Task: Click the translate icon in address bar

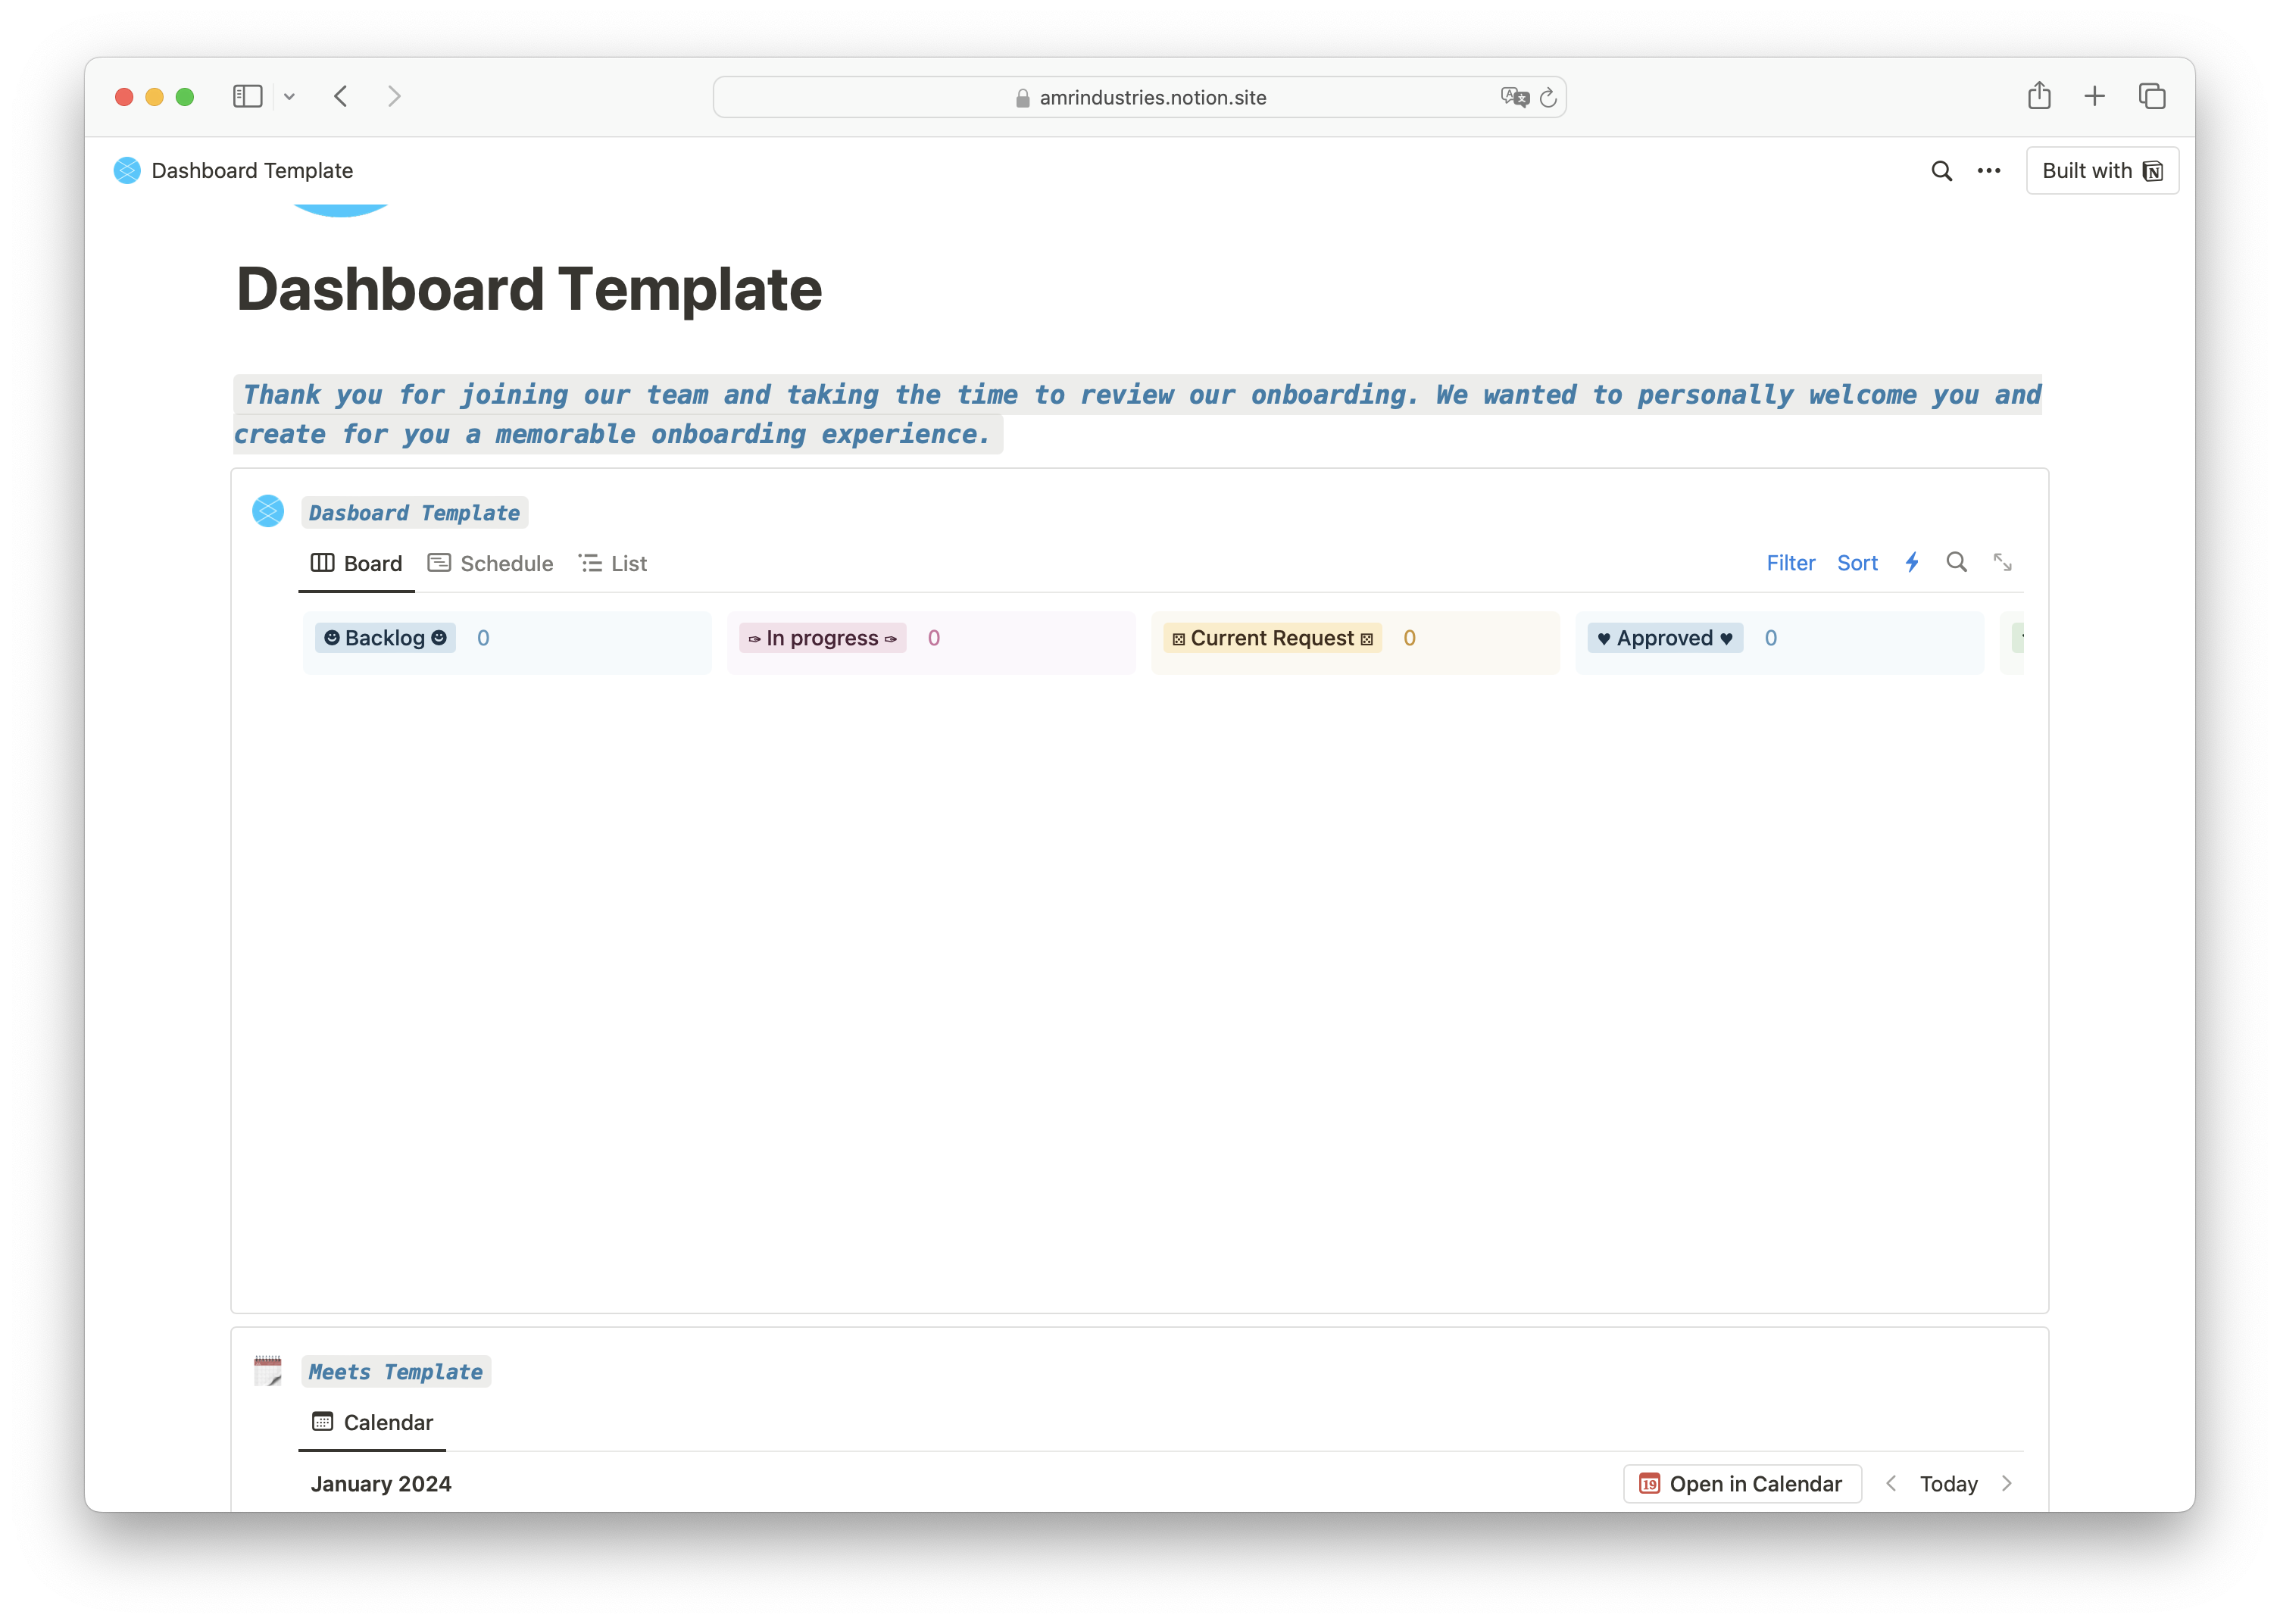Action: point(1514,98)
